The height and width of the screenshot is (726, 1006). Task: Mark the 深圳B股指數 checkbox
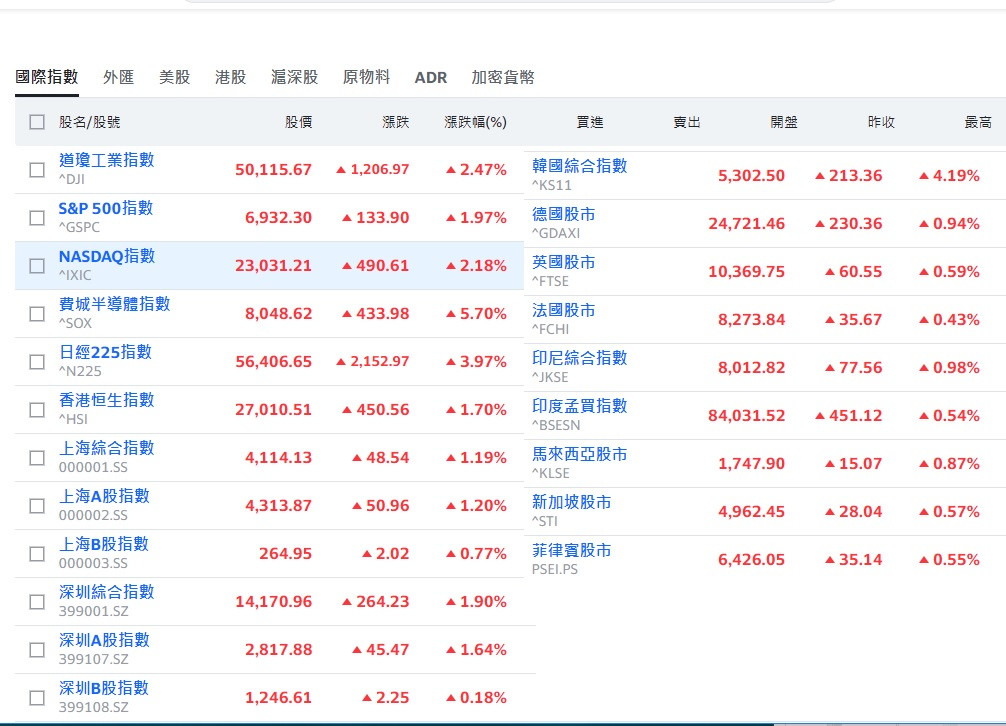[37, 698]
